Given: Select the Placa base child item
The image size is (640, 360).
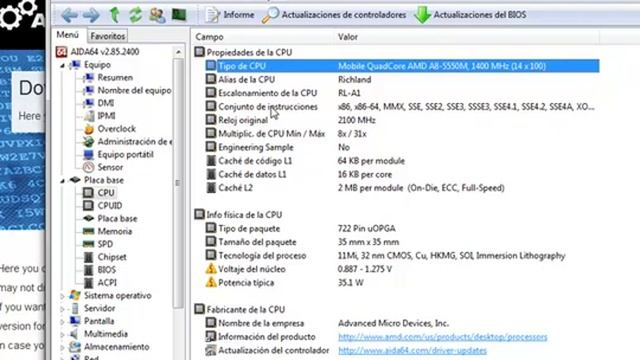Looking at the screenshot, I should (x=117, y=219).
